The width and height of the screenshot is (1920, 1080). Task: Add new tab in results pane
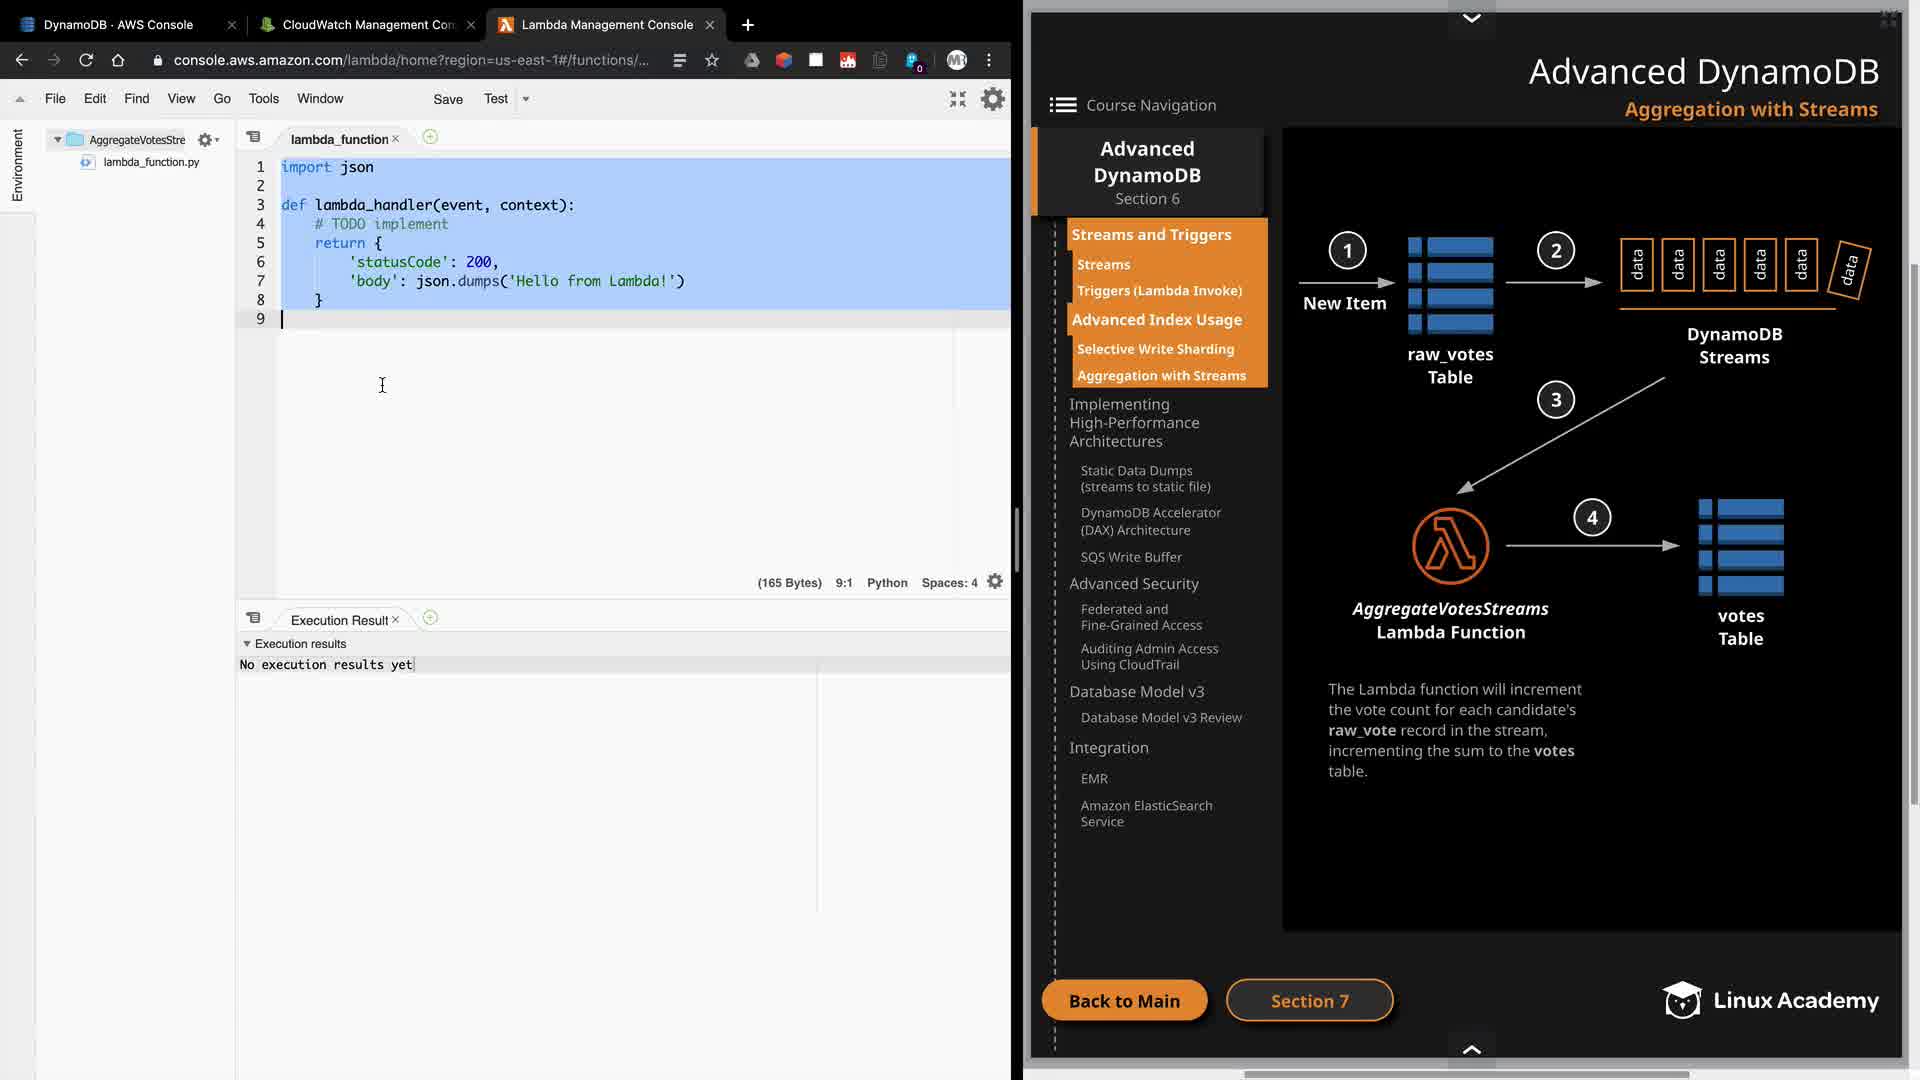coord(430,618)
